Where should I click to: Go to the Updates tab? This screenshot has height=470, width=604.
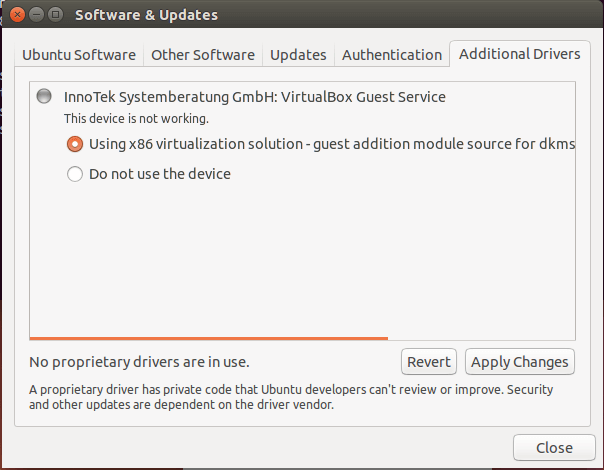tap(298, 55)
